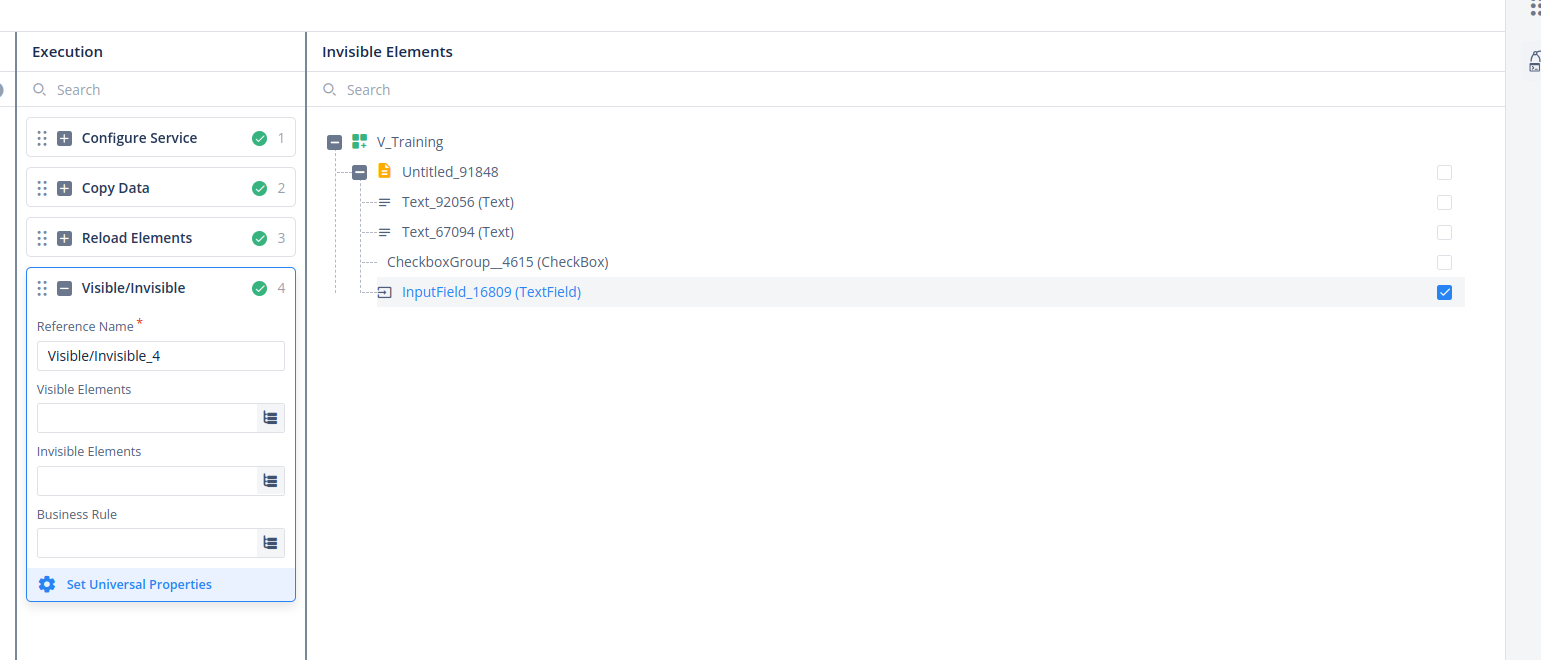Click the Visible/Invisible step title

(133, 288)
